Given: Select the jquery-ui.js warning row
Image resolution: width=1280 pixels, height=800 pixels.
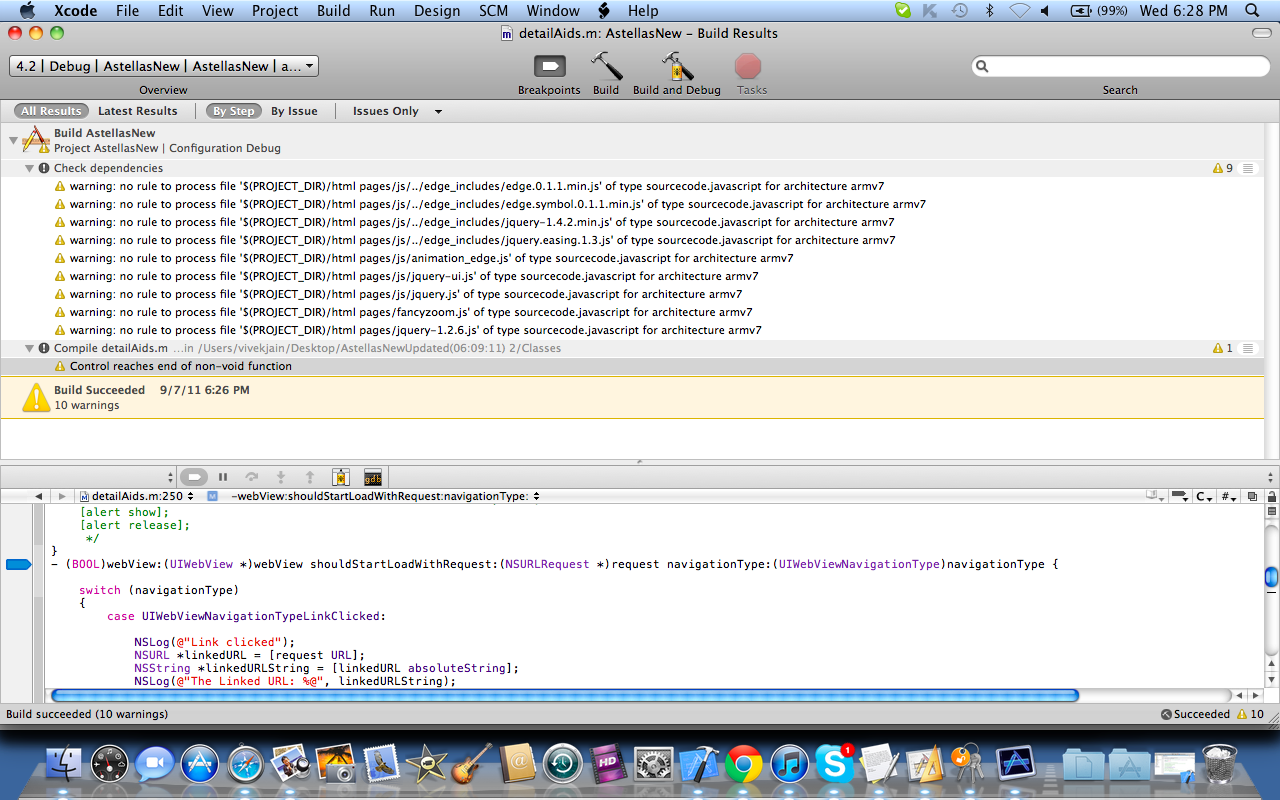Looking at the screenshot, I should tap(632, 276).
